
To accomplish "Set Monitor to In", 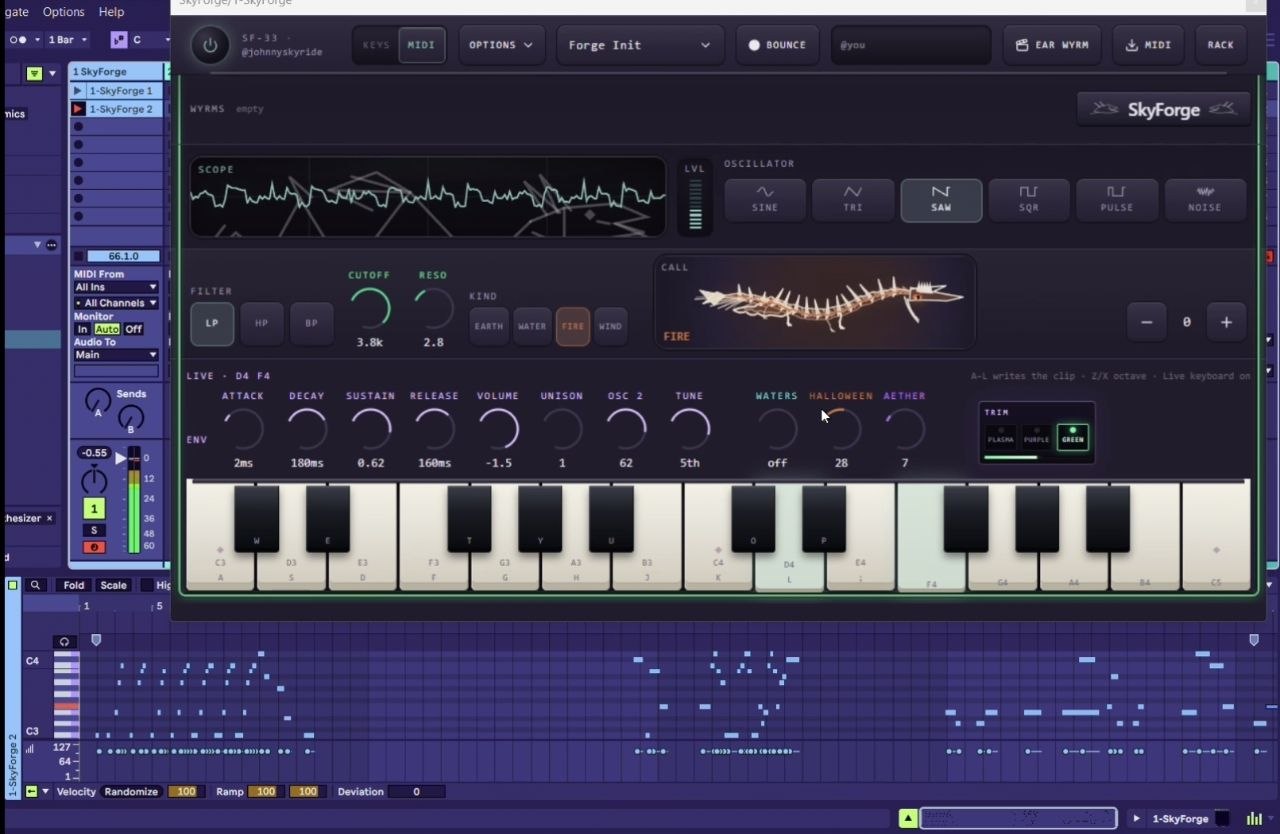I will [x=83, y=329].
